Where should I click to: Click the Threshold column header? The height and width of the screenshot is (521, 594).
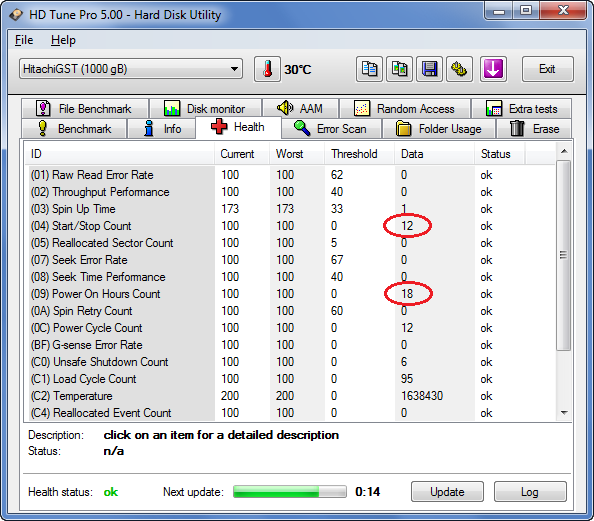point(359,154)
